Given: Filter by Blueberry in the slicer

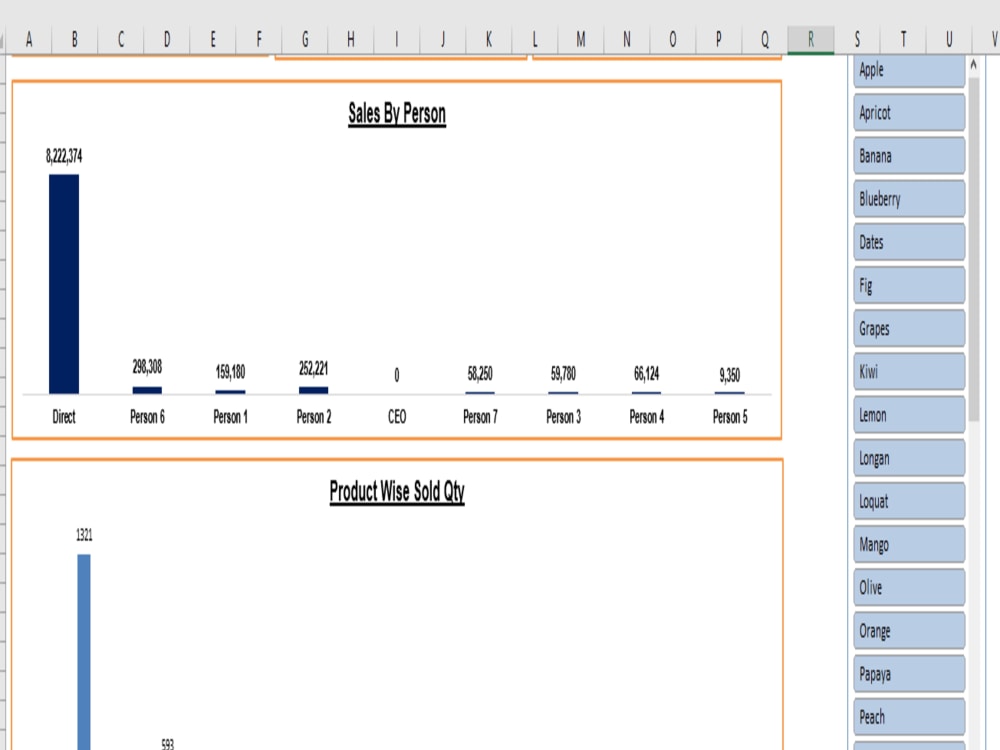Looking at the screenshot, I should tap(909, 199).
